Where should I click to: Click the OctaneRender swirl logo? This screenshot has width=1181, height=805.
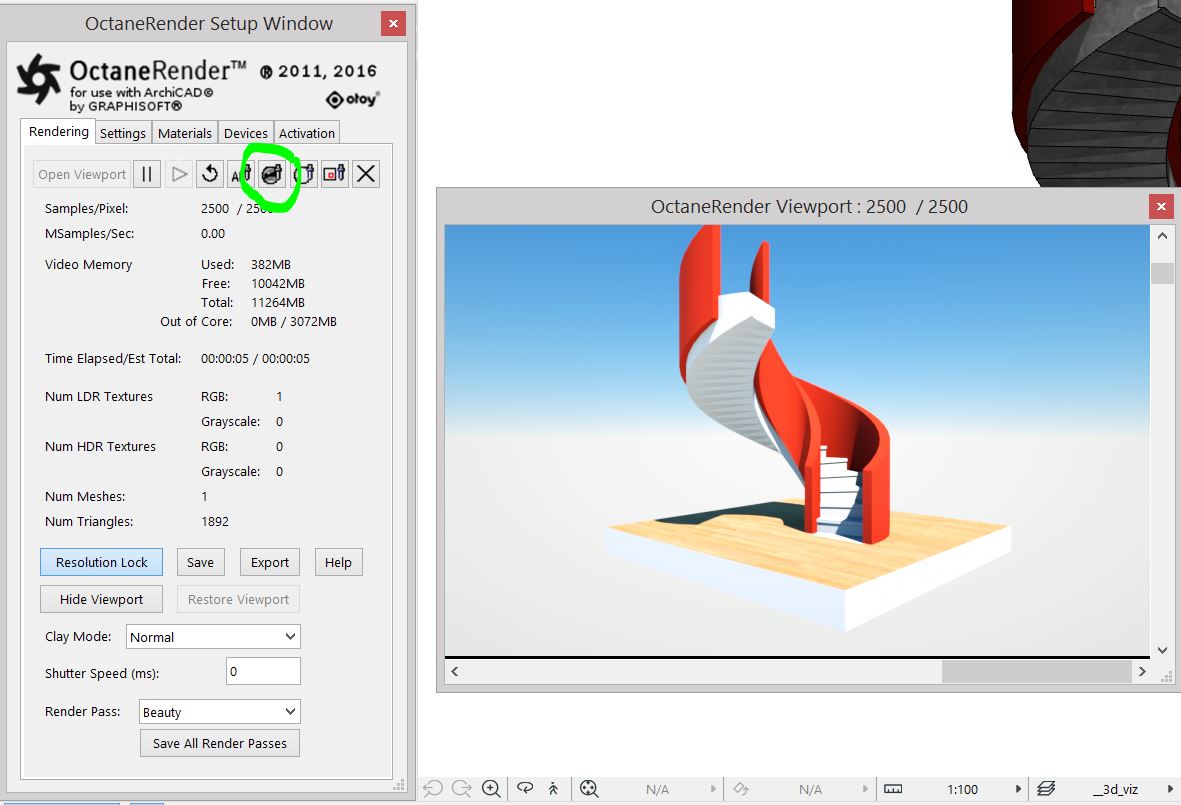pos(39,78)
